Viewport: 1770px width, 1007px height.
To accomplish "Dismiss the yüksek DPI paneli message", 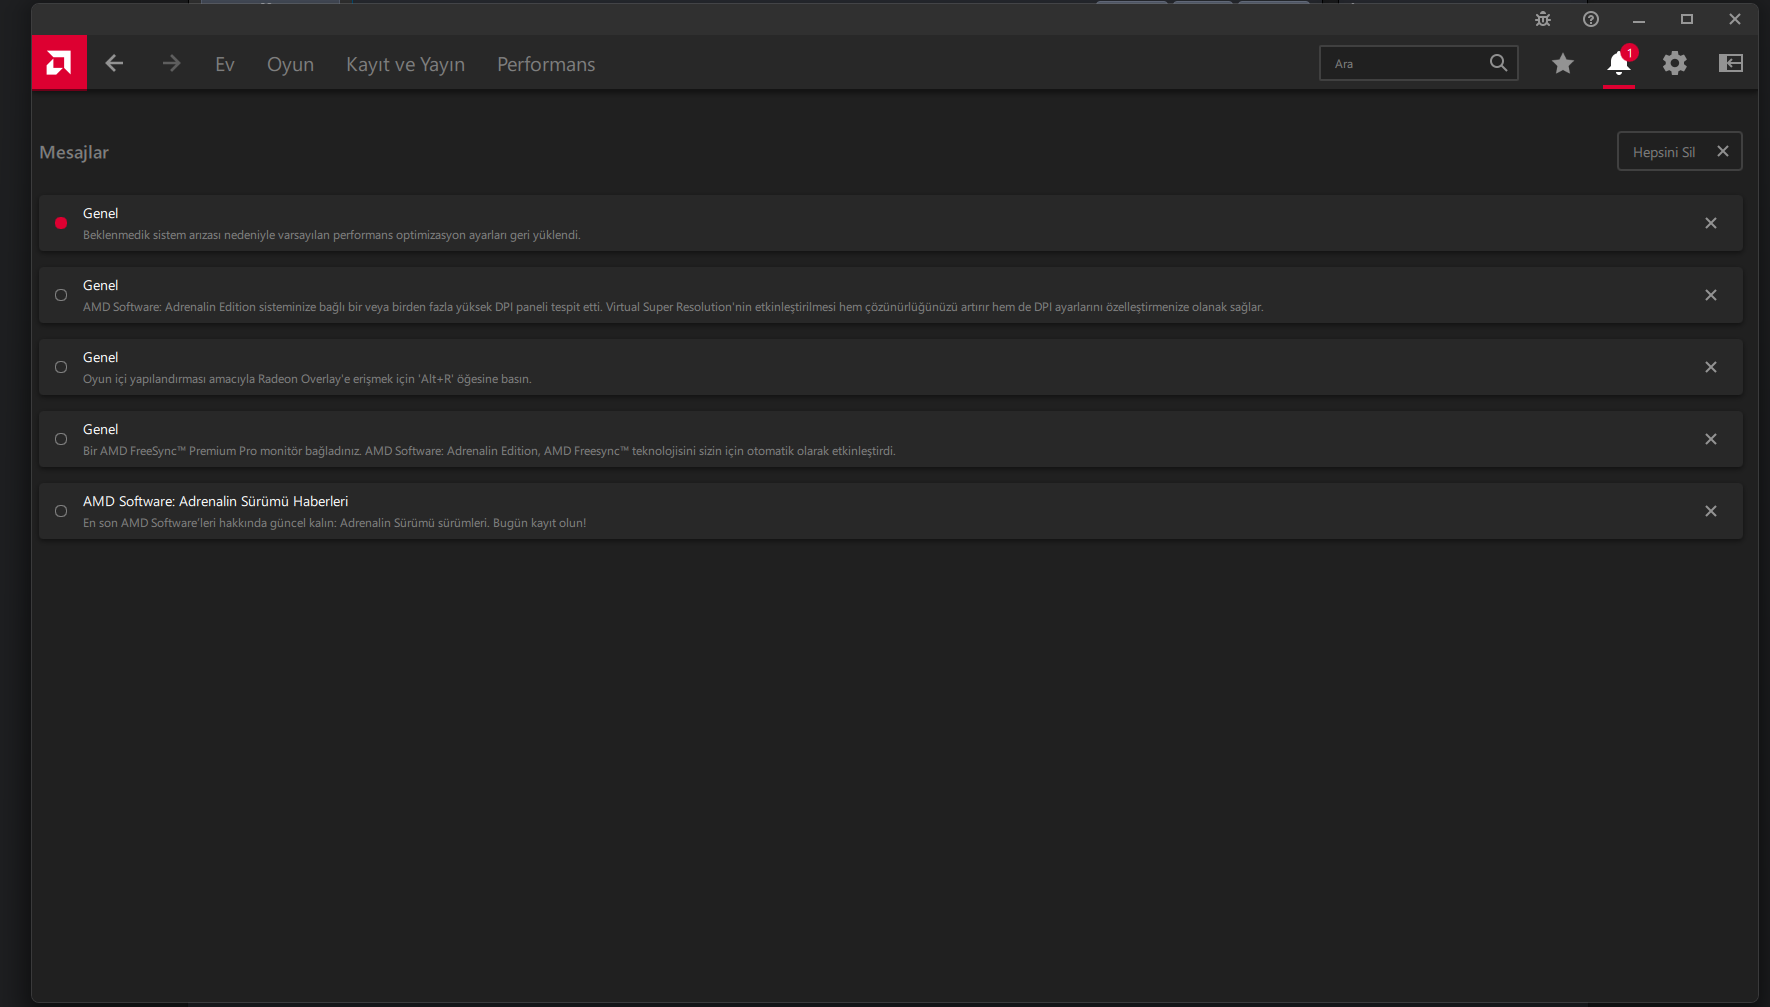I will click(x=1711, y=295).
